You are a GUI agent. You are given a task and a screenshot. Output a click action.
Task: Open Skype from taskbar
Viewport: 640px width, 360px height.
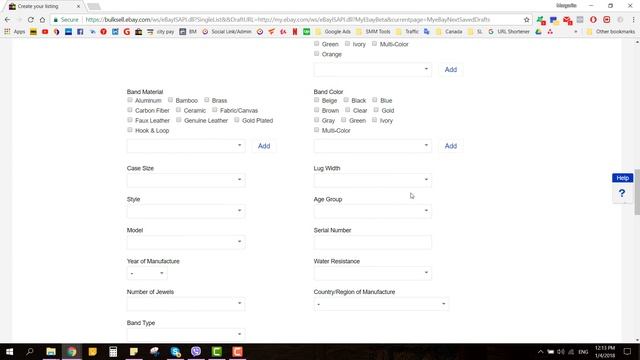click(176, 351)
